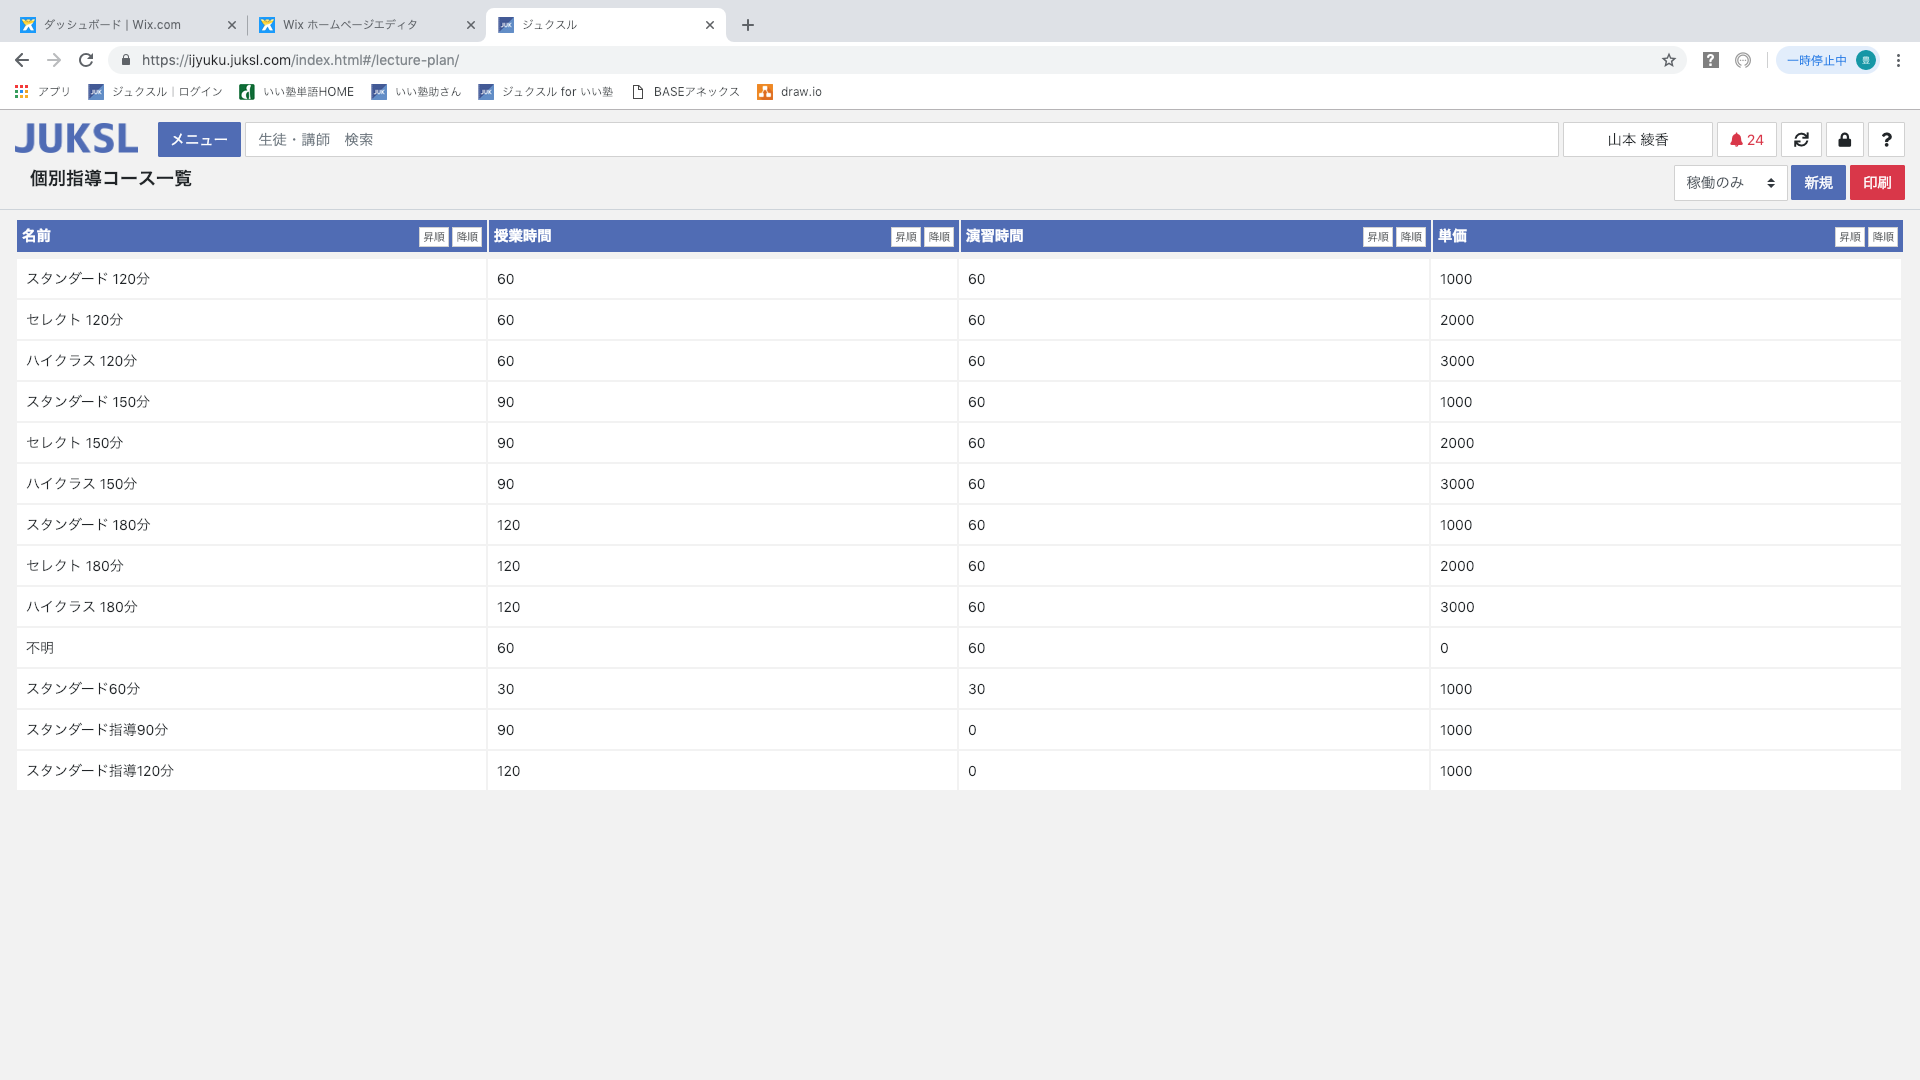Screen dimensions: 1920x1080
Task: Switch to the Wix ホームページエディタ tab
Action: (366, 25)
